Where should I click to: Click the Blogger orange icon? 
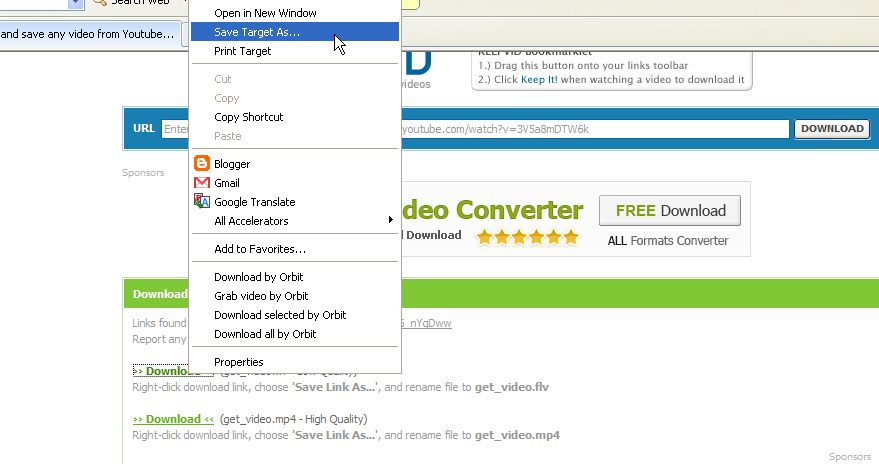202,163
